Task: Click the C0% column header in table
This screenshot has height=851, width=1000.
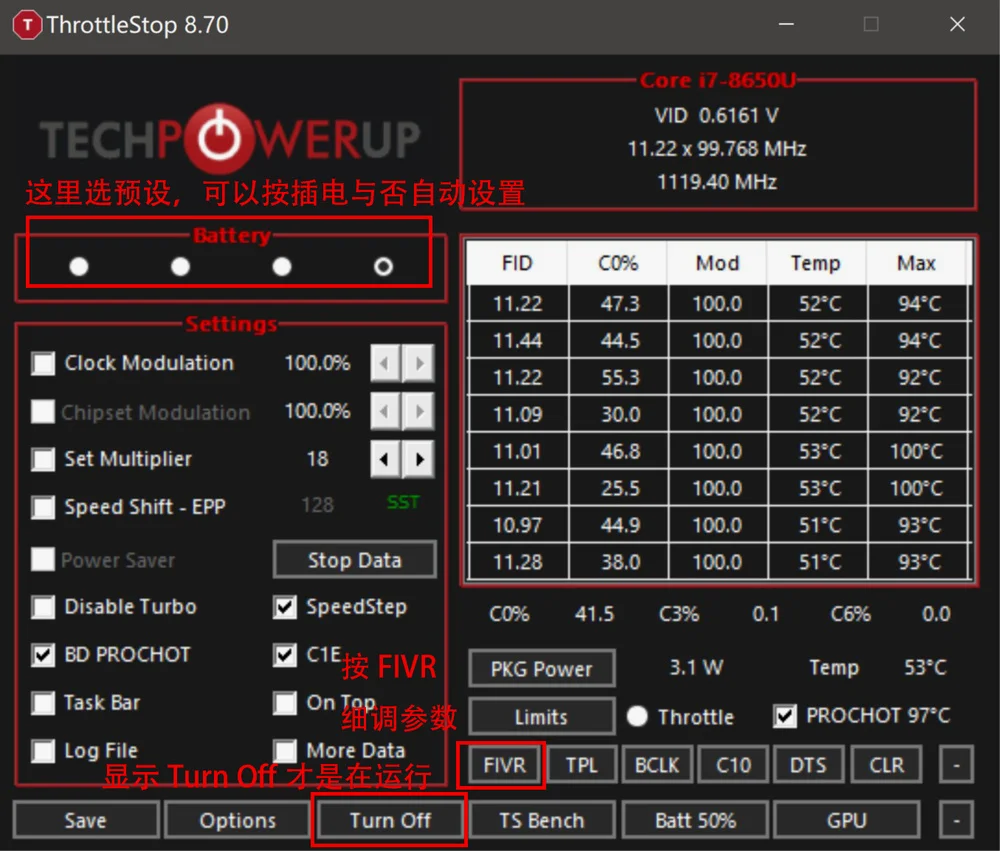Action: point(618,263)
